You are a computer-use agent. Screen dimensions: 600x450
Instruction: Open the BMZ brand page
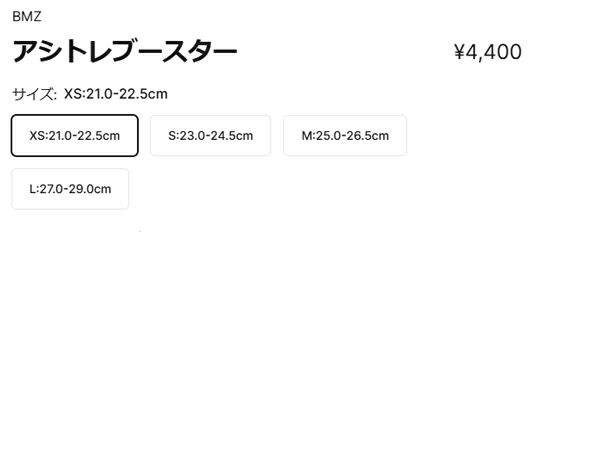pos(27,16)
